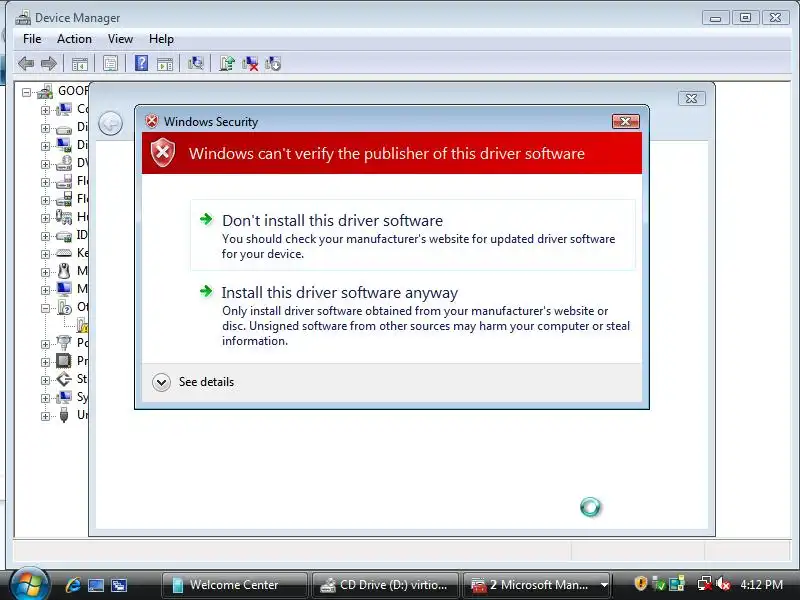Open the File menu

tap(32, 39)
